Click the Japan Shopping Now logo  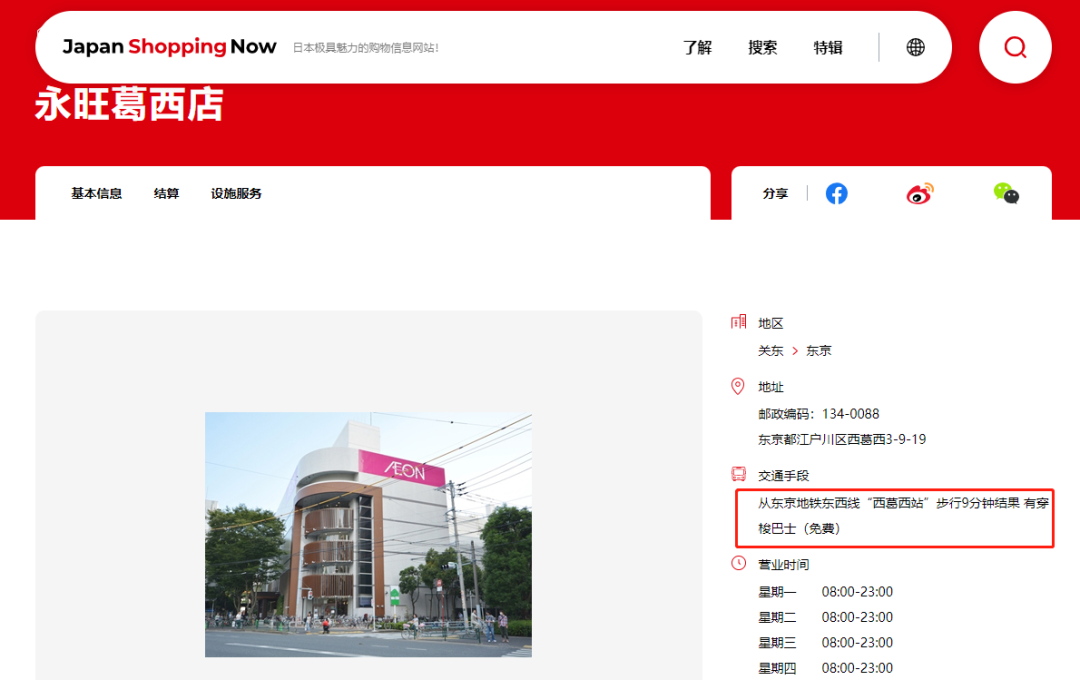169,47
